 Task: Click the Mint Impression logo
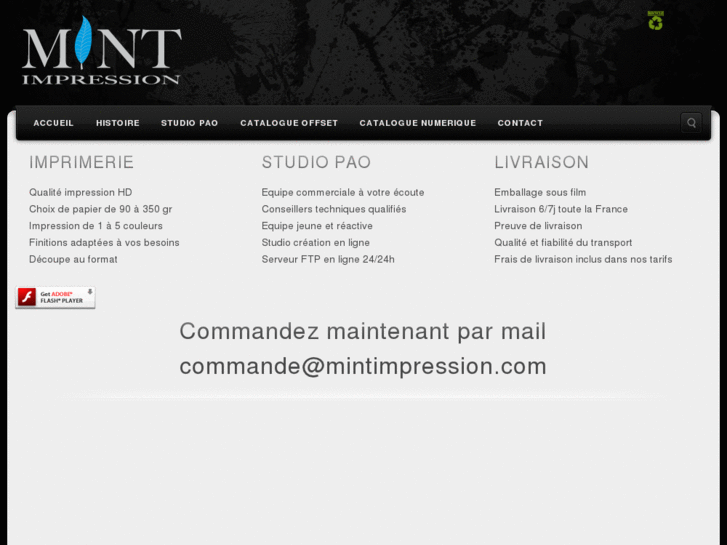(x=102, y=51)
